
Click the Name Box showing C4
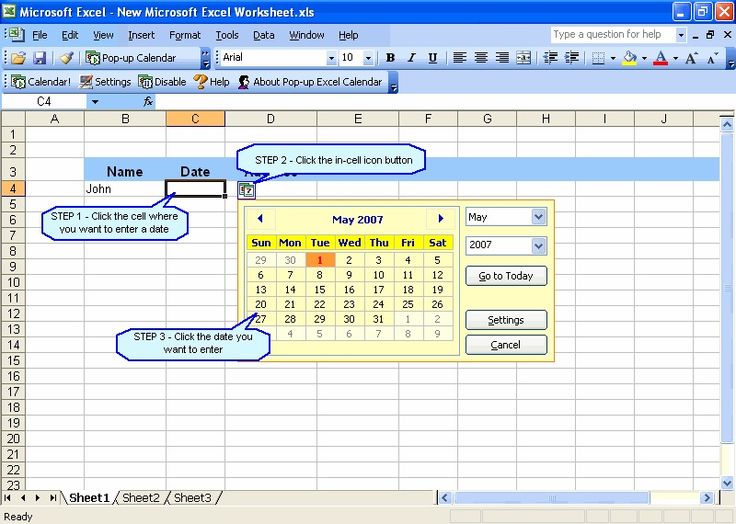[x=44, y=101]
